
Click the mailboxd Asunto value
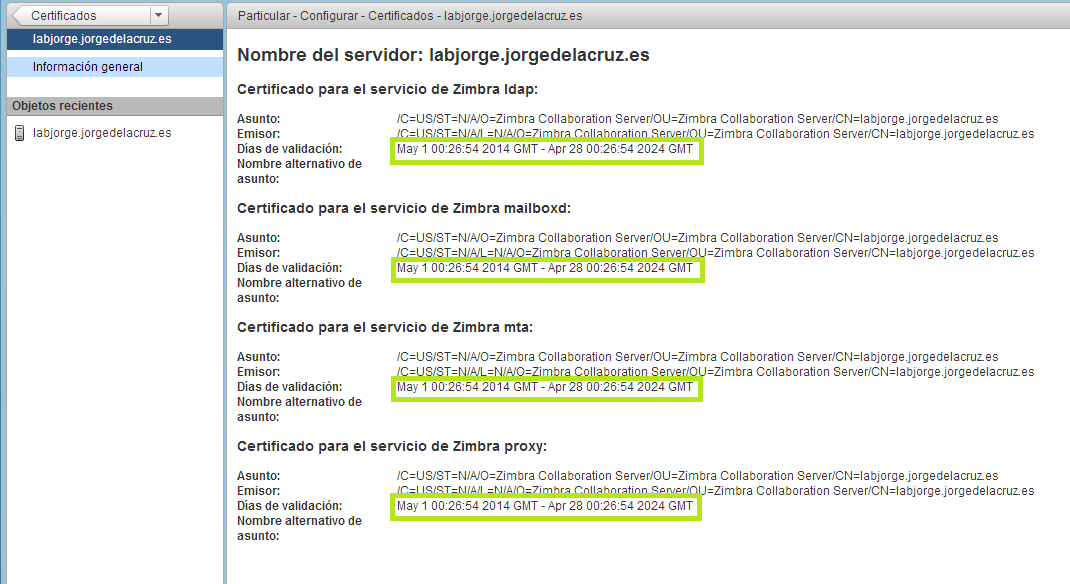pos(697,238)
